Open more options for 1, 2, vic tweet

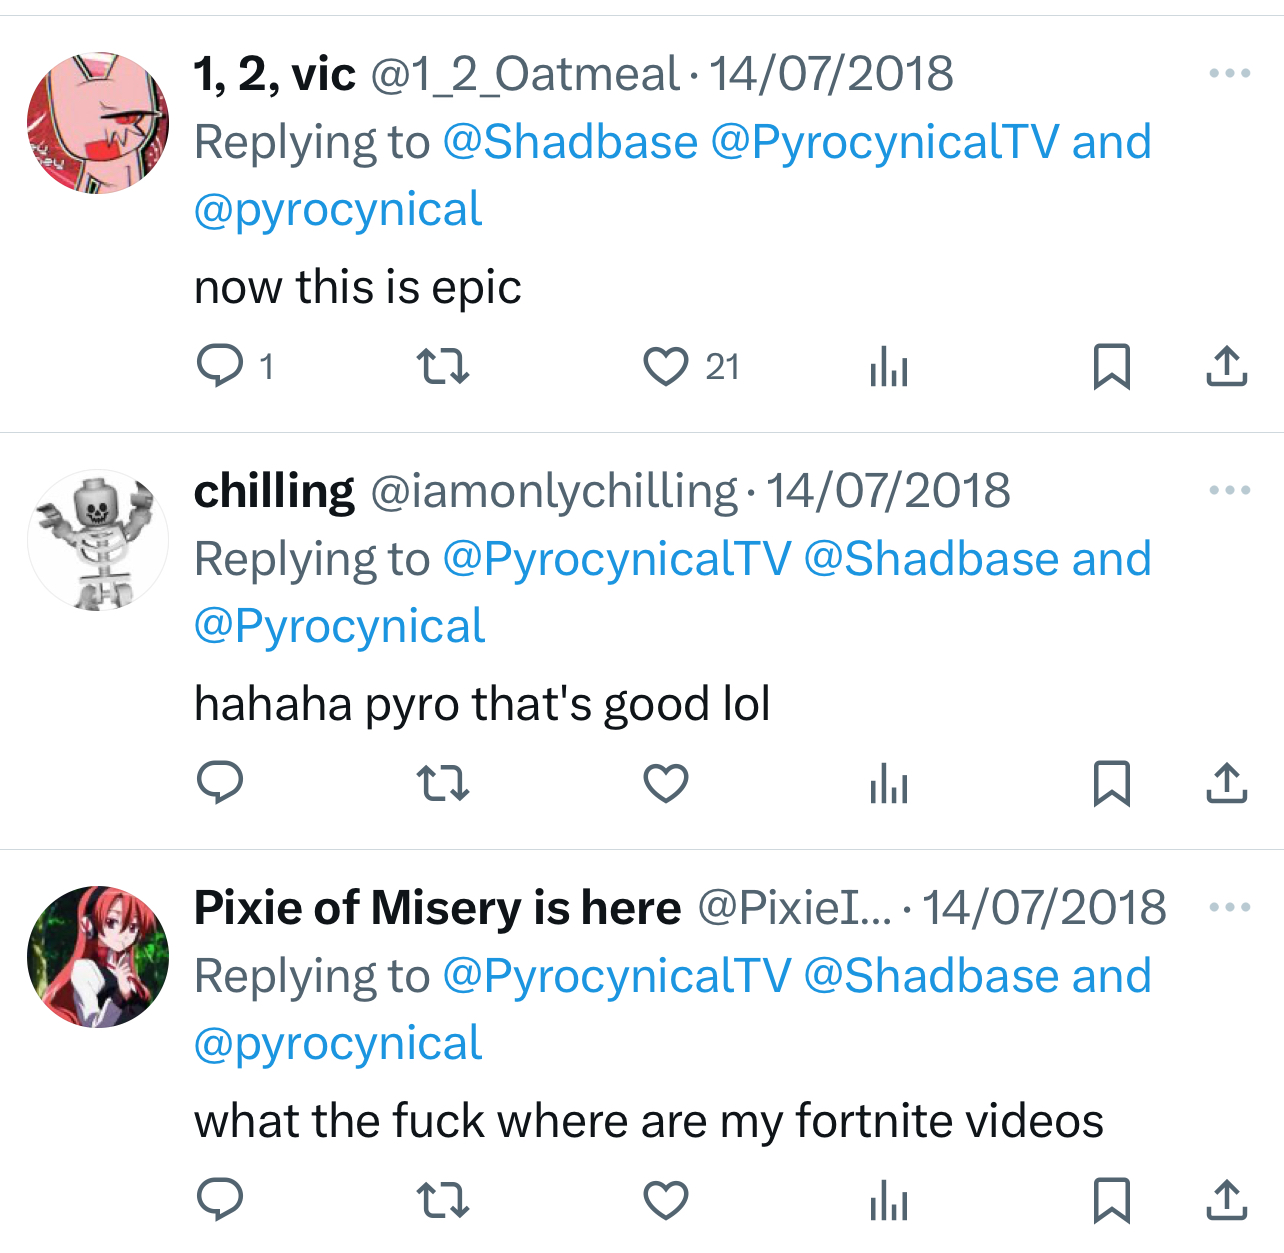[1229, 73]
